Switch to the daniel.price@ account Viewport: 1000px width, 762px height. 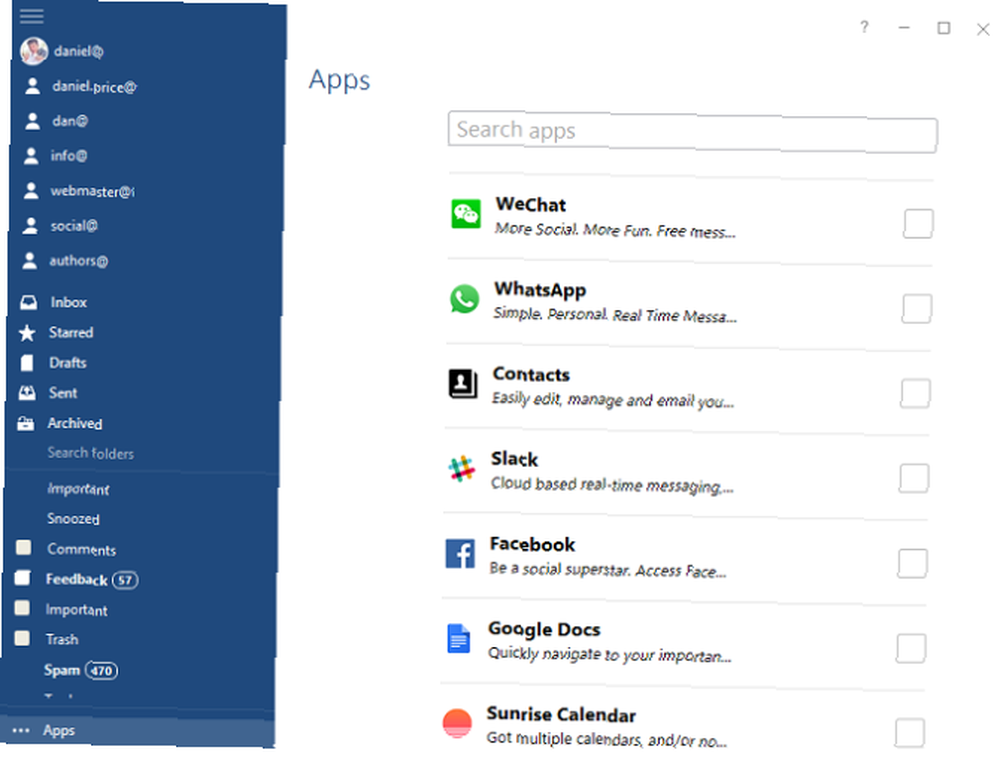click(94, 86)
